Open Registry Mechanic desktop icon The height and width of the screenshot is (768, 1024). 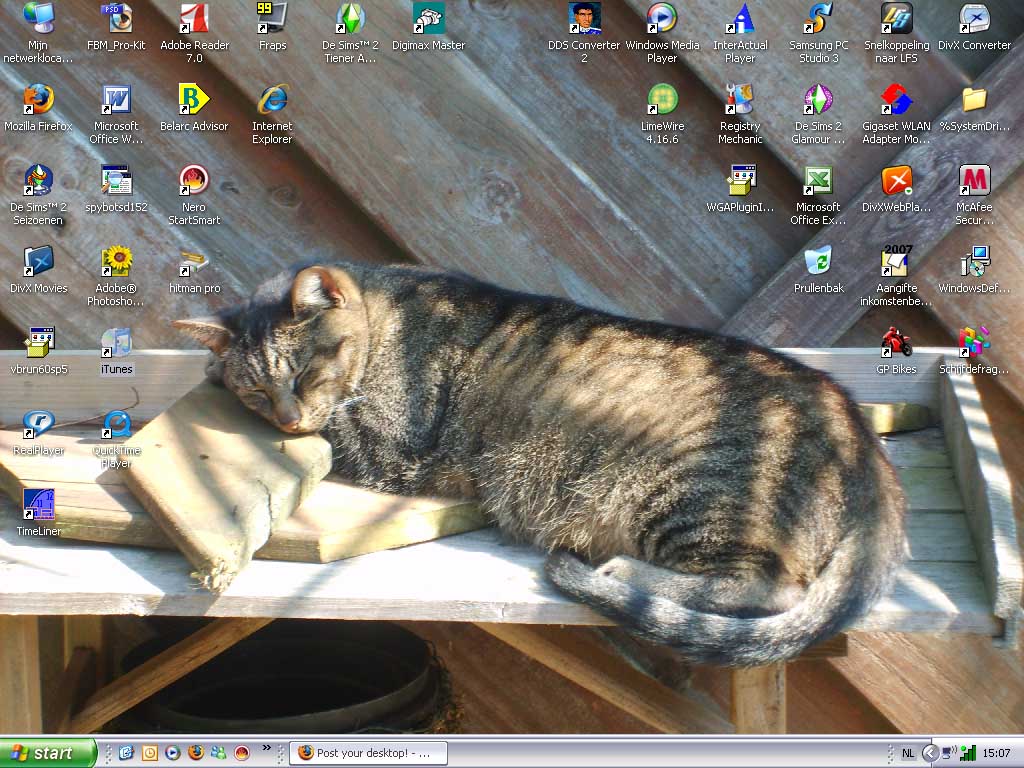tap(740, 114)
